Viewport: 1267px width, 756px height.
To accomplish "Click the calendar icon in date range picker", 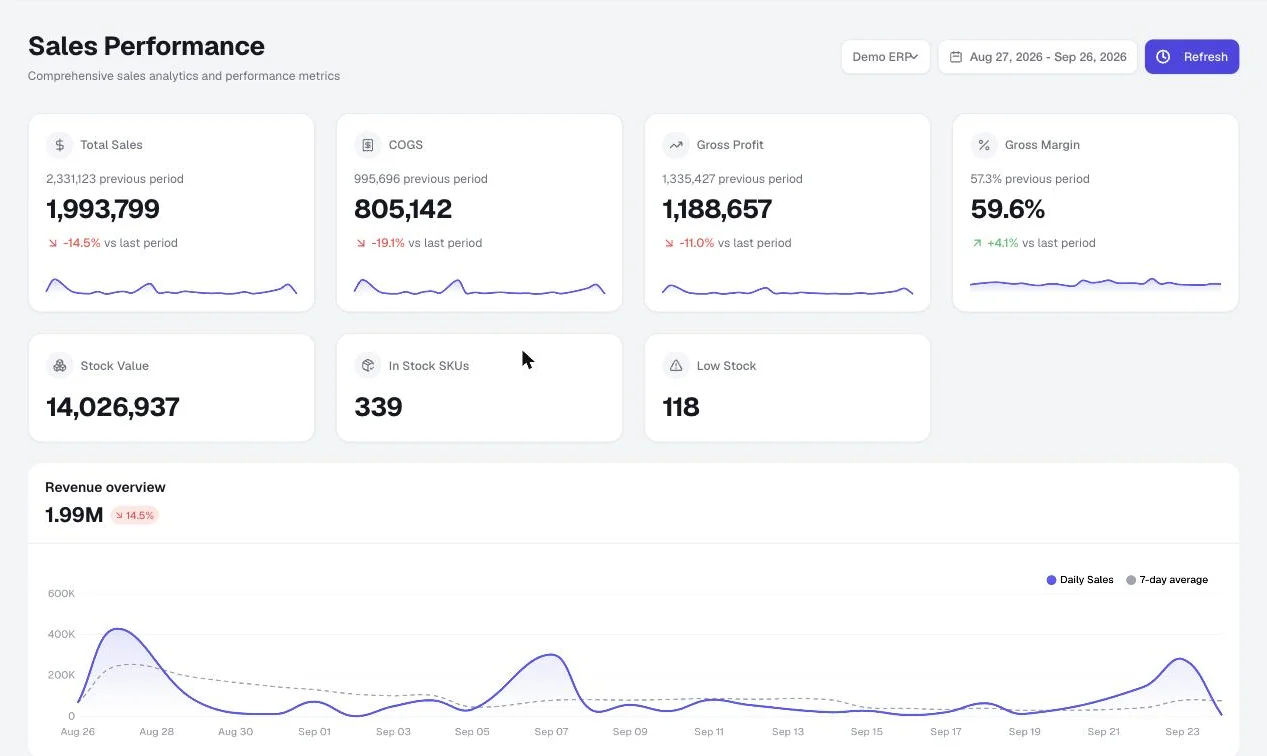I will [x=956, y=57].
